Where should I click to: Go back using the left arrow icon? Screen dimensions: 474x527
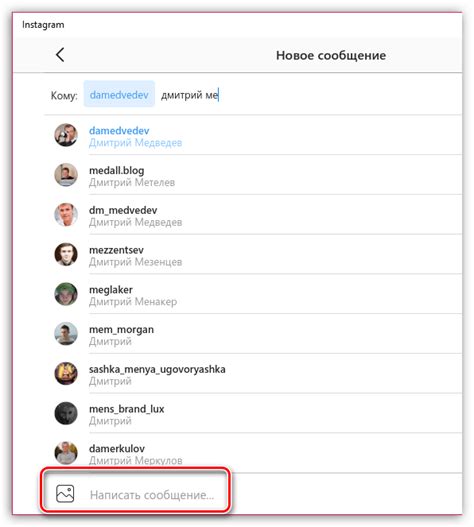[x=60, y=55]
